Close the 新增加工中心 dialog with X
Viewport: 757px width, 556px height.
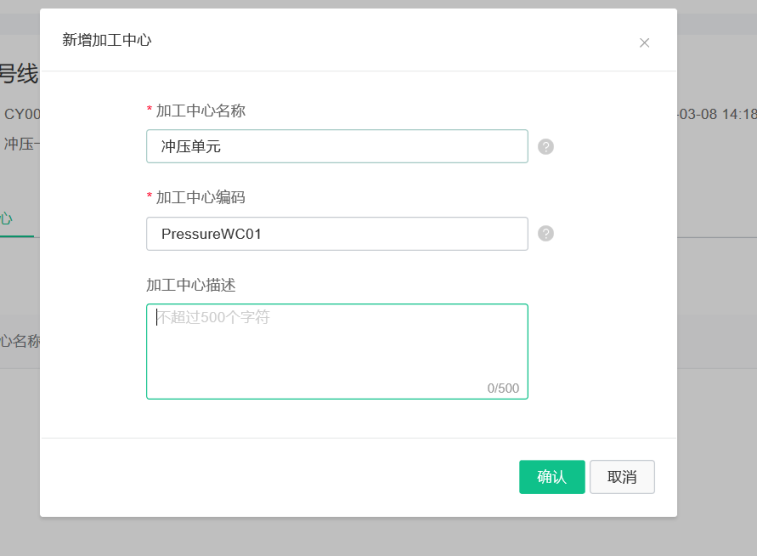(644, 43)
